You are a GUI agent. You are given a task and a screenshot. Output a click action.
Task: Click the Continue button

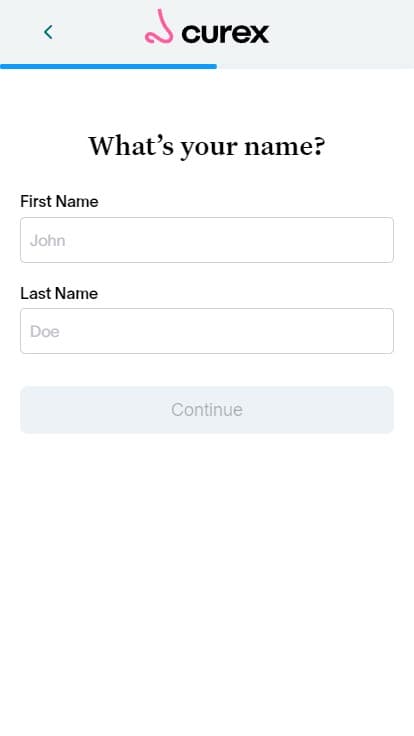[207, 410]
